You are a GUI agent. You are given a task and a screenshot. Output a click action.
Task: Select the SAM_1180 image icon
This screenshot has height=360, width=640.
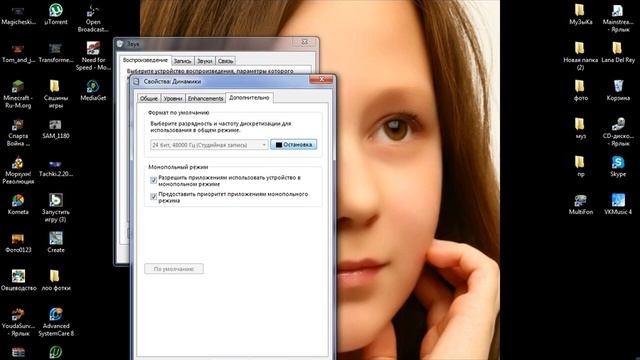coord(56,125)
